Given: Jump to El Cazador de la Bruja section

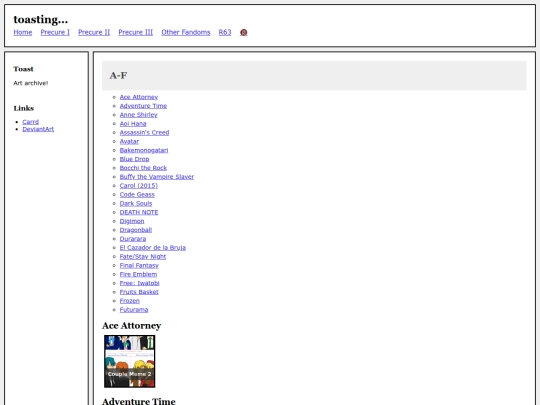Looking at the screenshot, I should 153,248.
